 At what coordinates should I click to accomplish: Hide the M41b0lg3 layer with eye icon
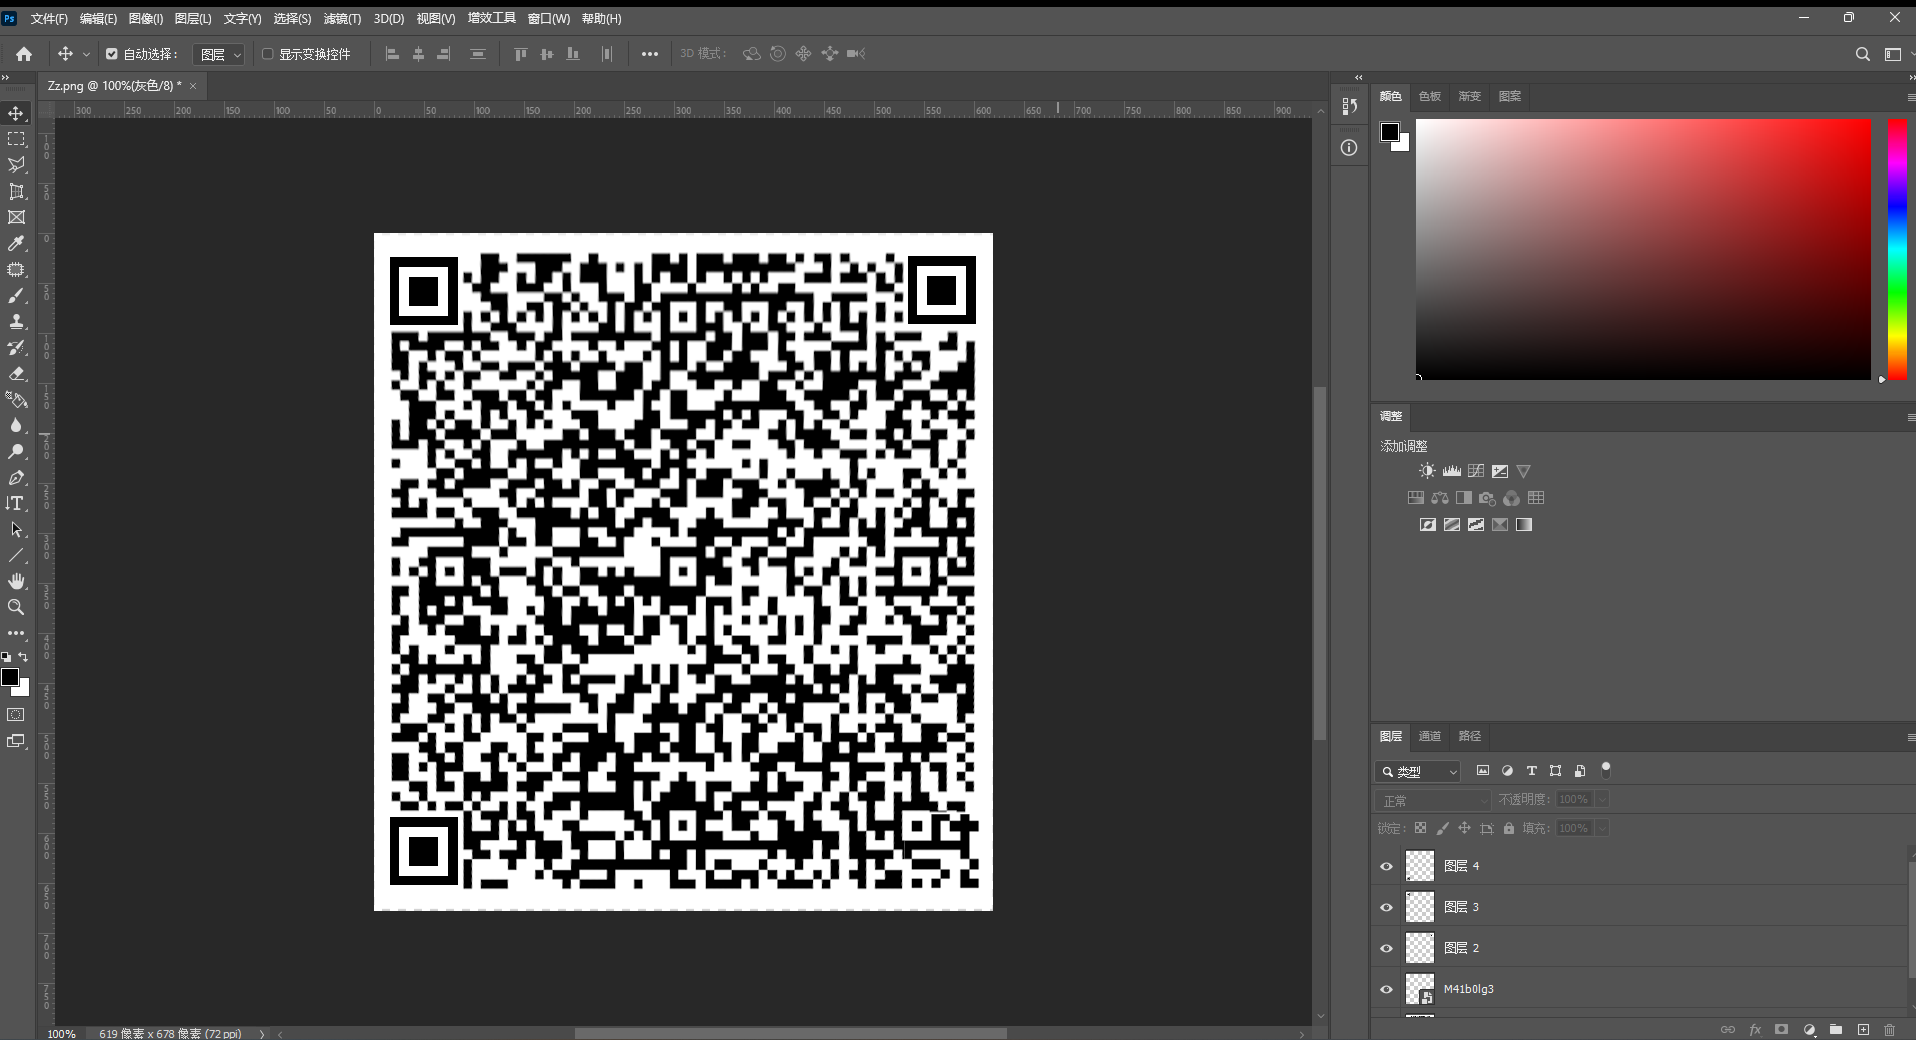[1386, 989]
